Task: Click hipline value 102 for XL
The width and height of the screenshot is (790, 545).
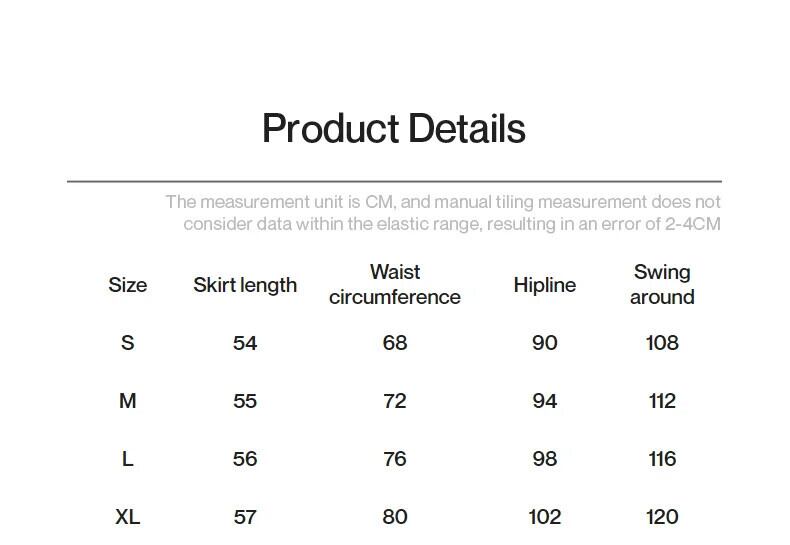Action: point(544,517)
